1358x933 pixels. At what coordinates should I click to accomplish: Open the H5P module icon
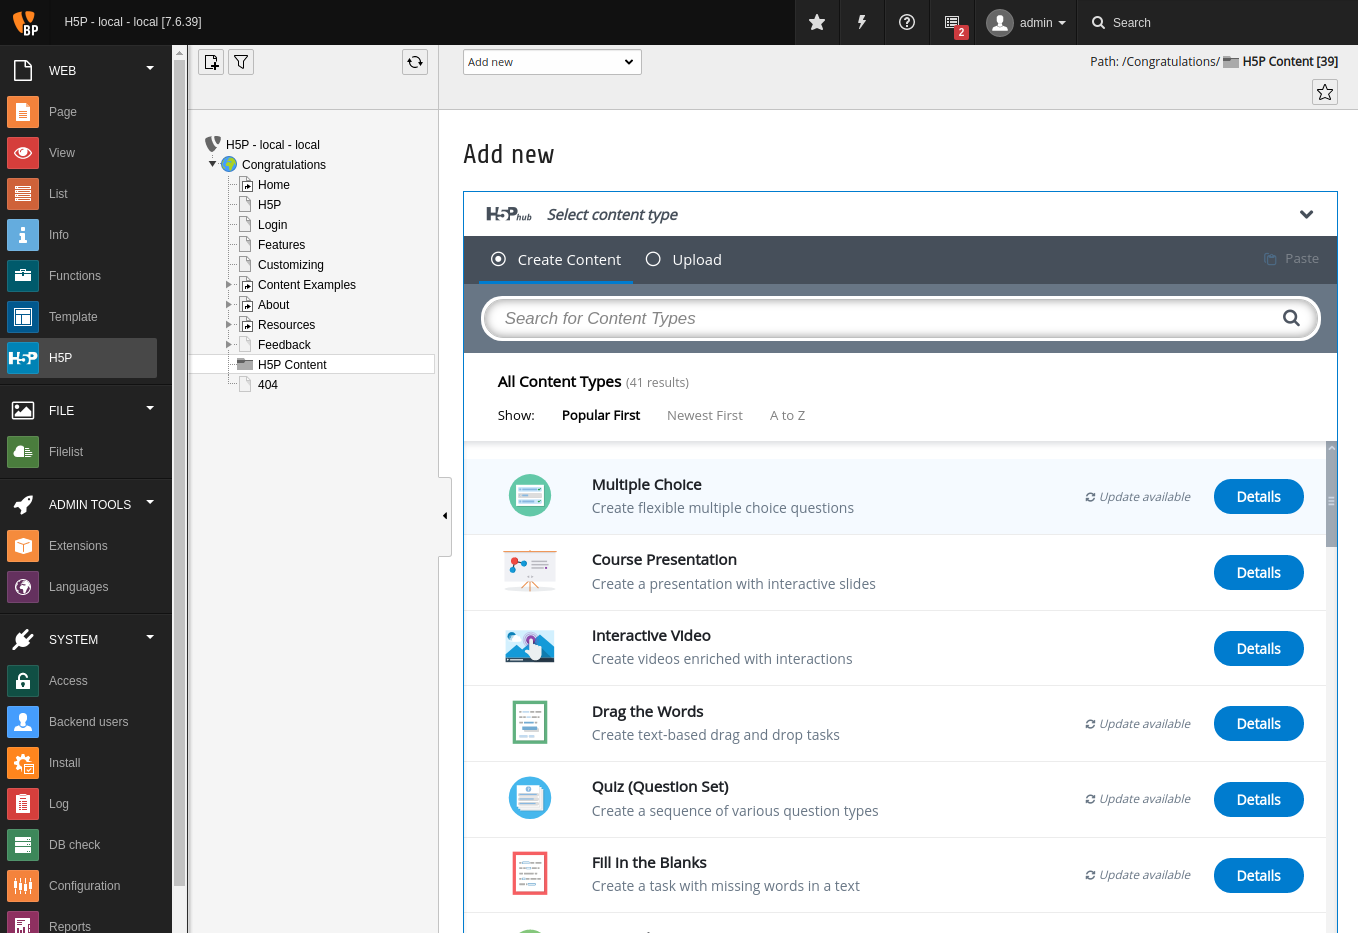tap(23, 358)
